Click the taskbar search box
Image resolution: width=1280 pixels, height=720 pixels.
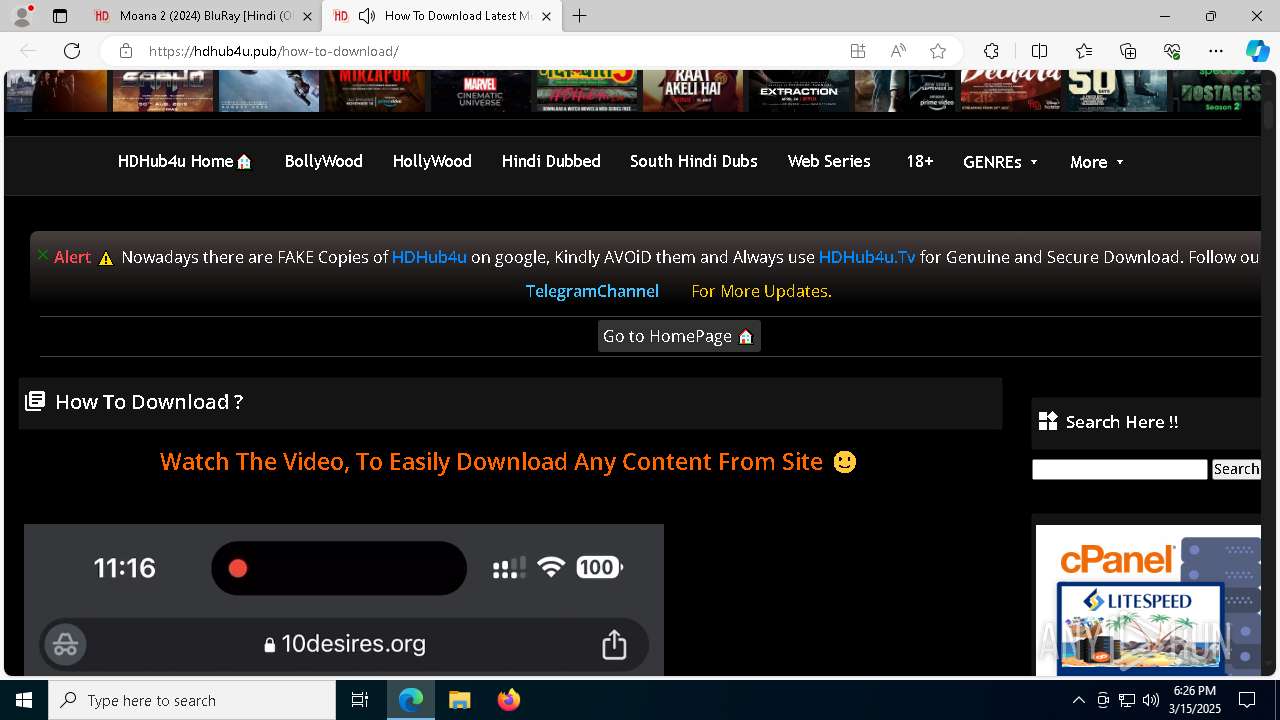[x=192, y=700]
